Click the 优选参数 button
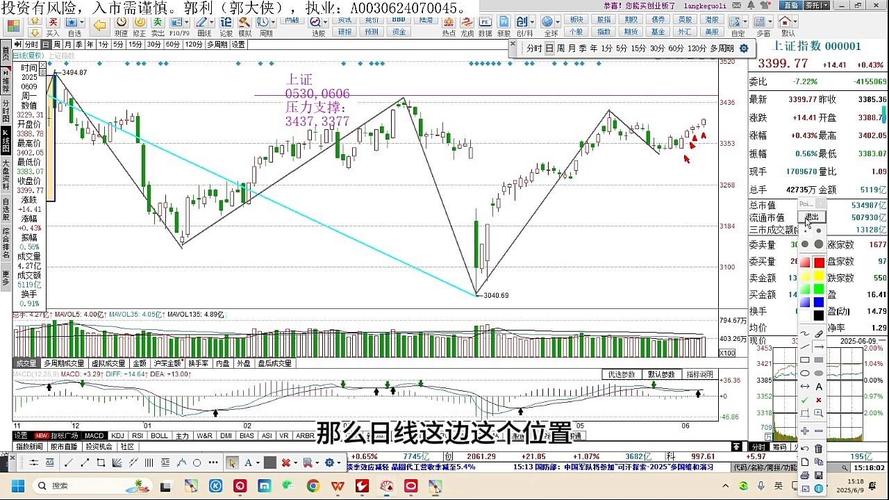The height and width of the screenshot is (500, 889). (622, 374)
